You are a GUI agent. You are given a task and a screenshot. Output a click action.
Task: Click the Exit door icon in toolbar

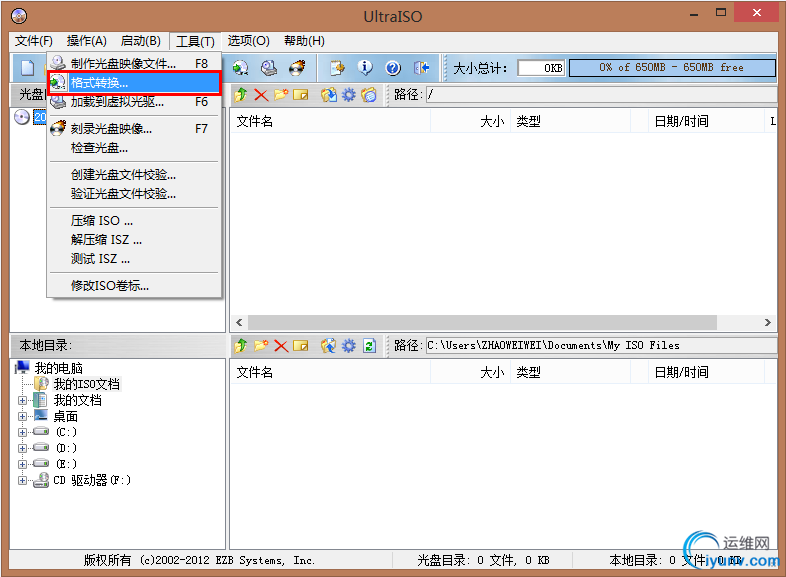(x=422, y=68)
